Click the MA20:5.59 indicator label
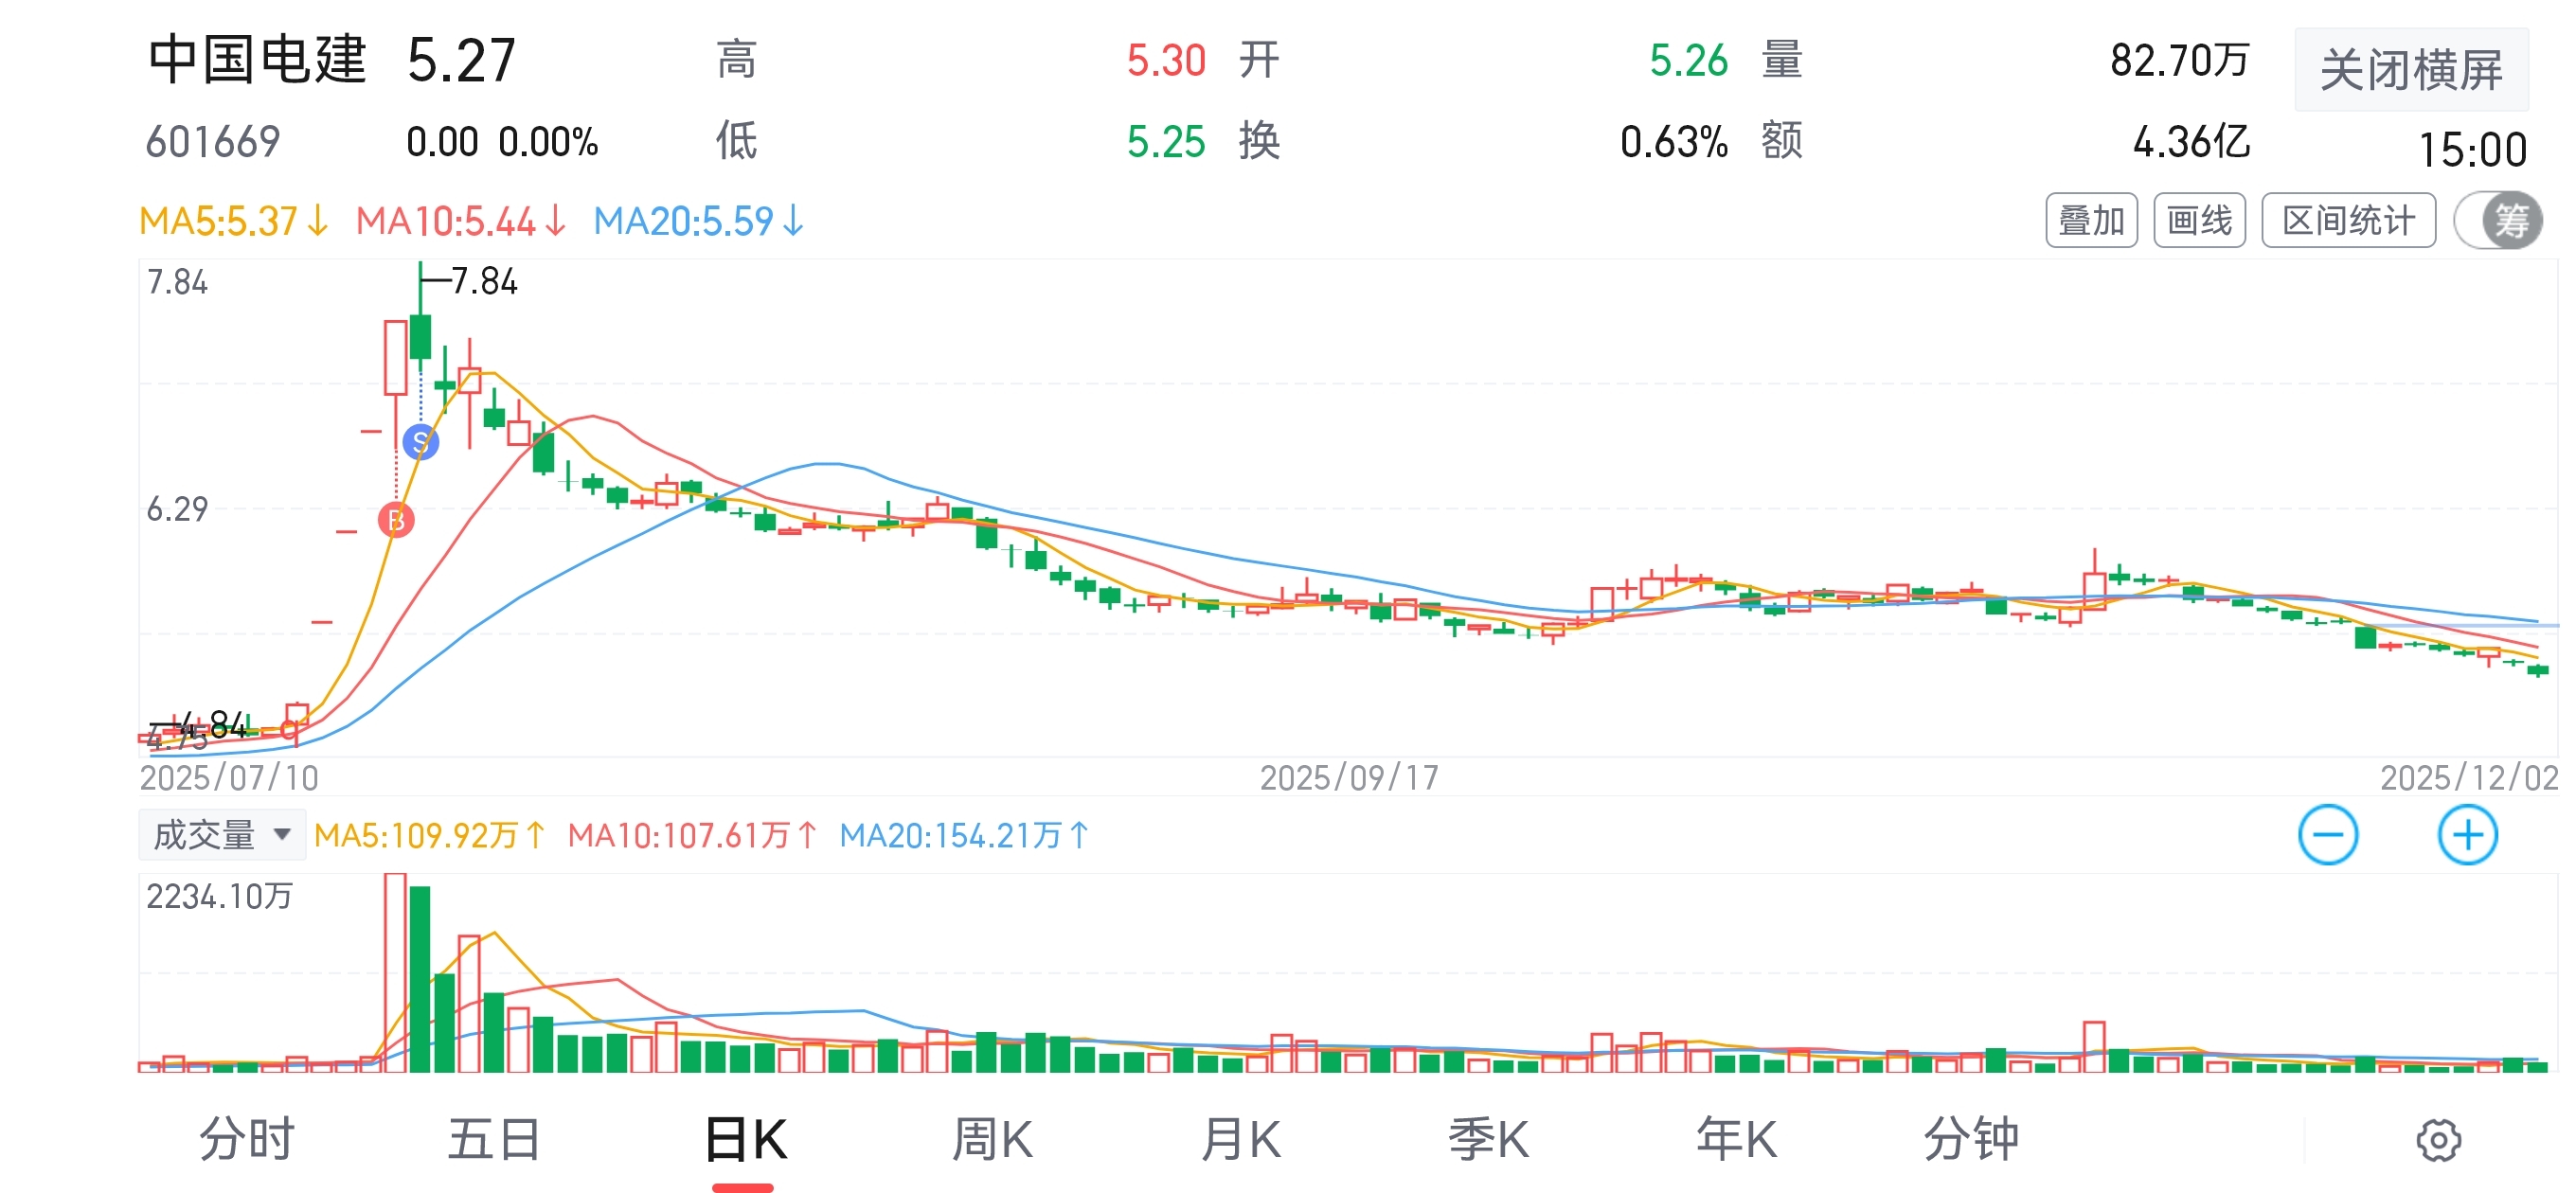Screen dimensions: 2576x1193 [697, 221]
